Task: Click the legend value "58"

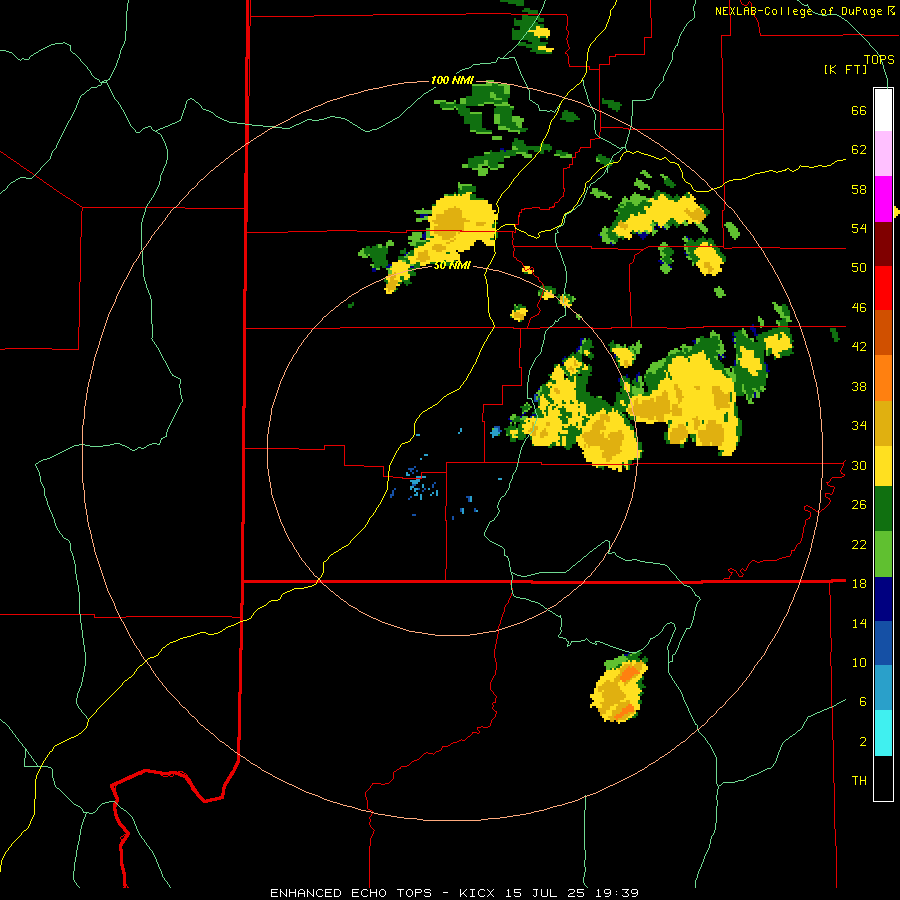Action: [859, 189]
